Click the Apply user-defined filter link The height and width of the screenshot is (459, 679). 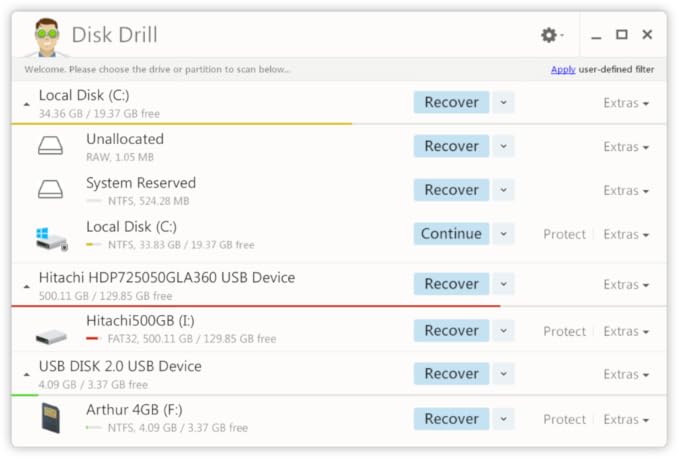(563, 69)
